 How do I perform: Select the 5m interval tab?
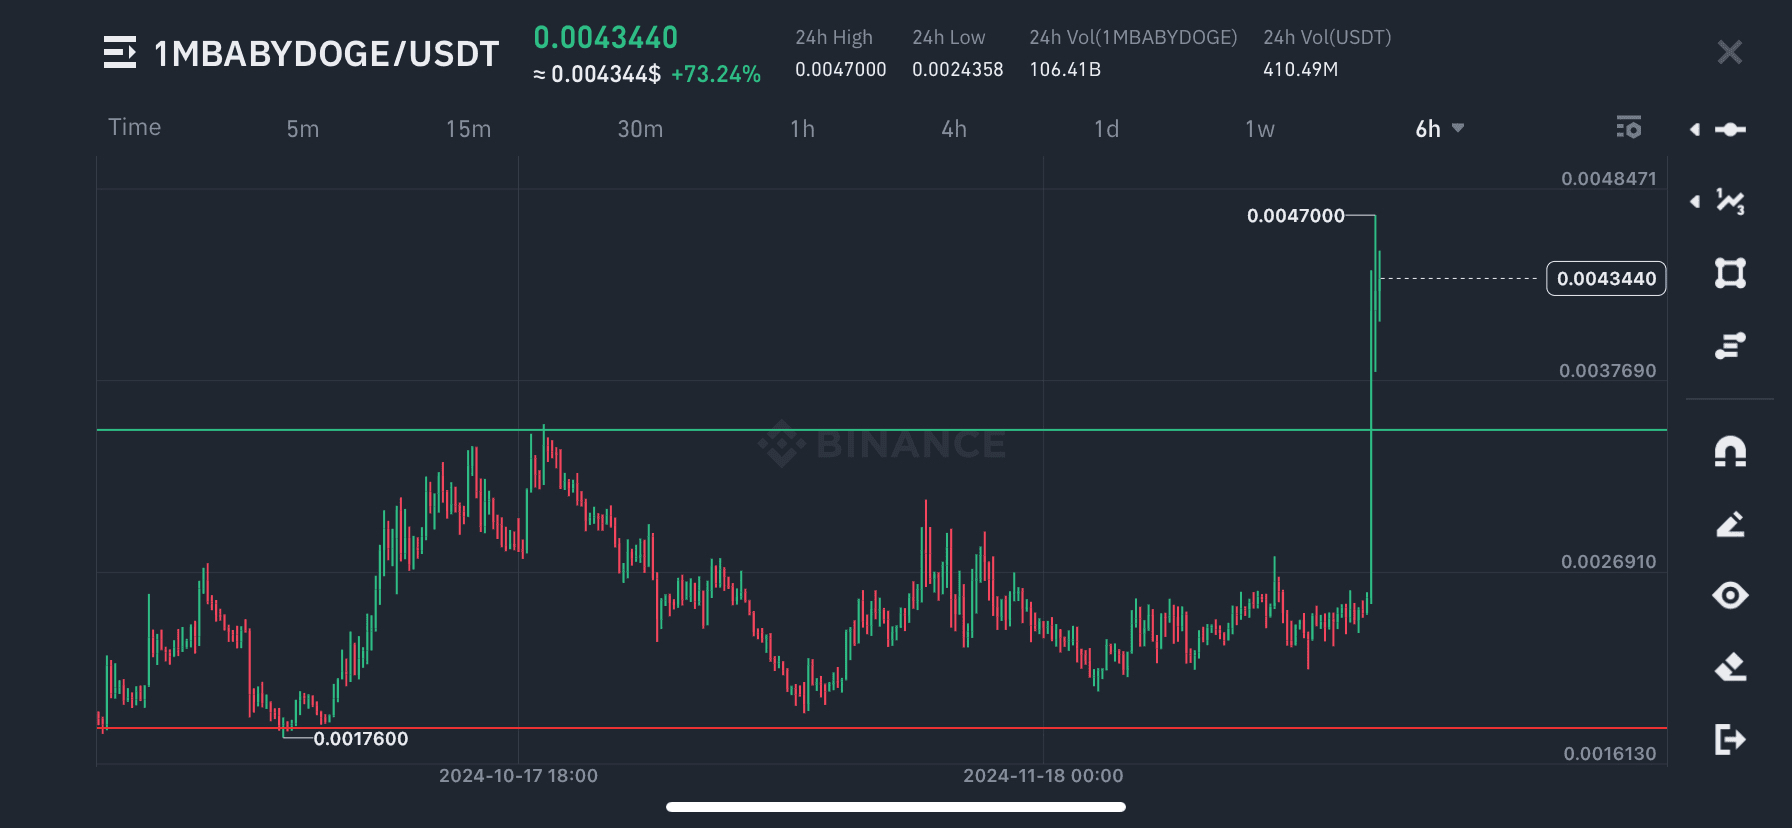pyautogui.click(x=303, y=129)
